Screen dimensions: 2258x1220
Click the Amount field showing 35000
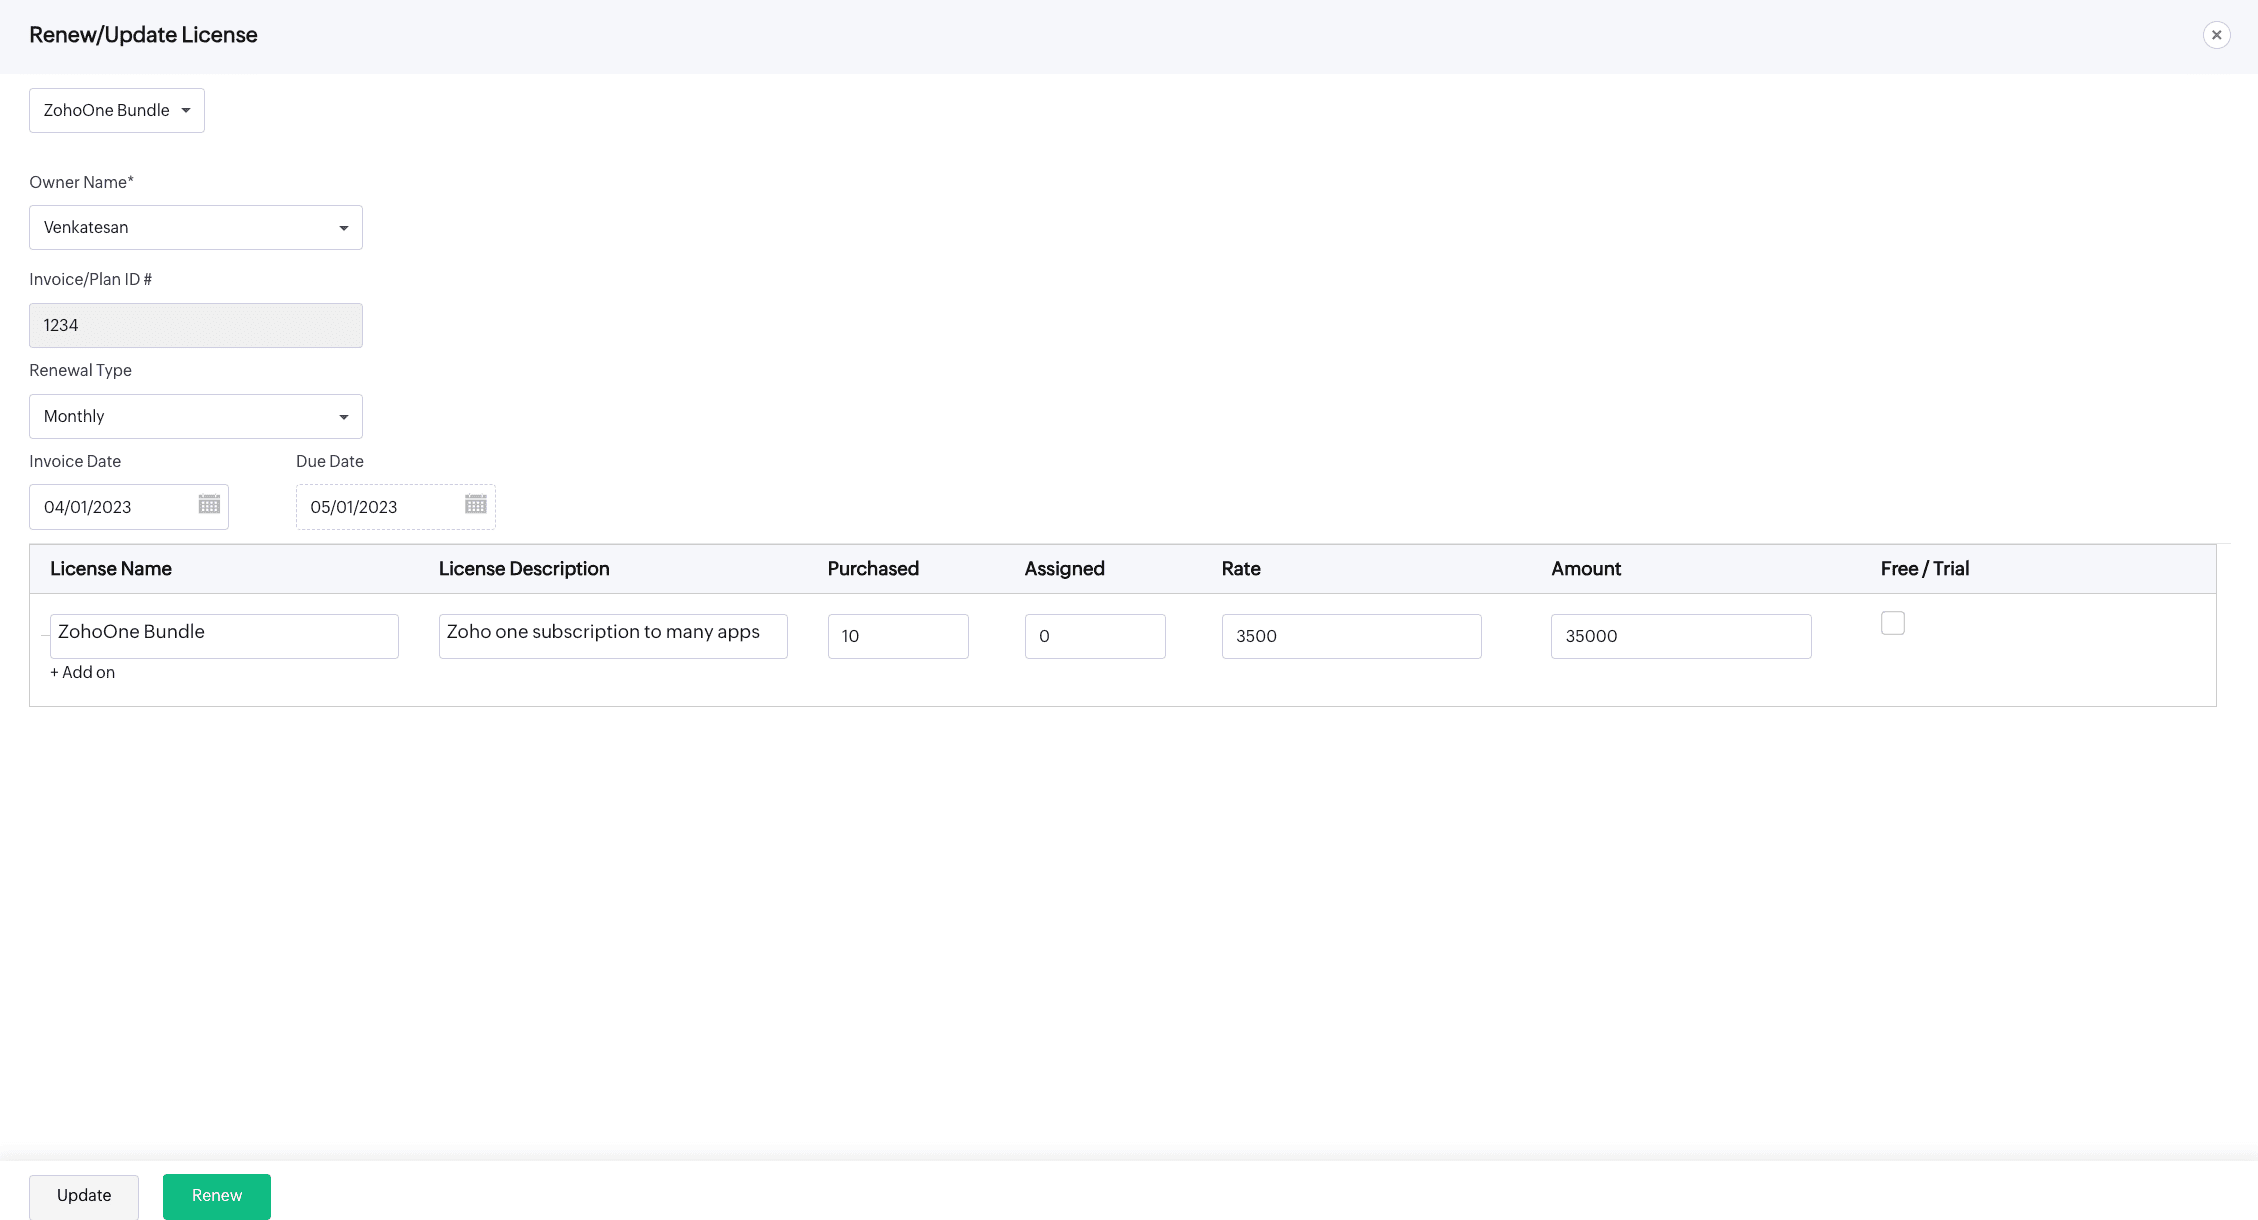tap(1680, 636)
